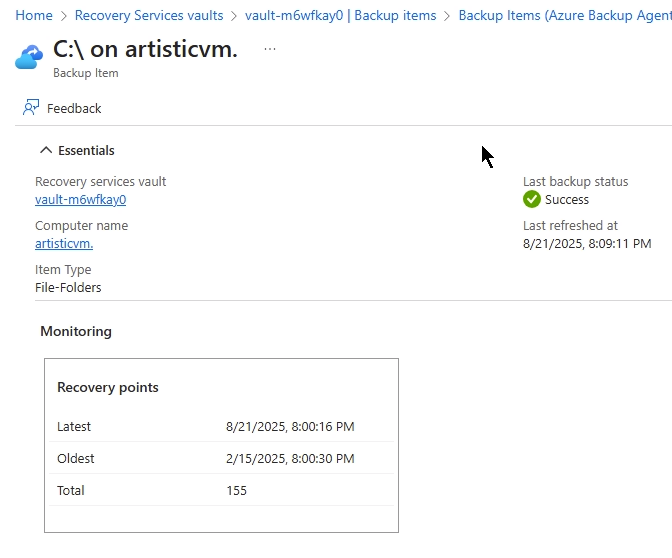This screenshot has width=672, height=558.
Task: Click the Computer name label
Action: (81, 225)
